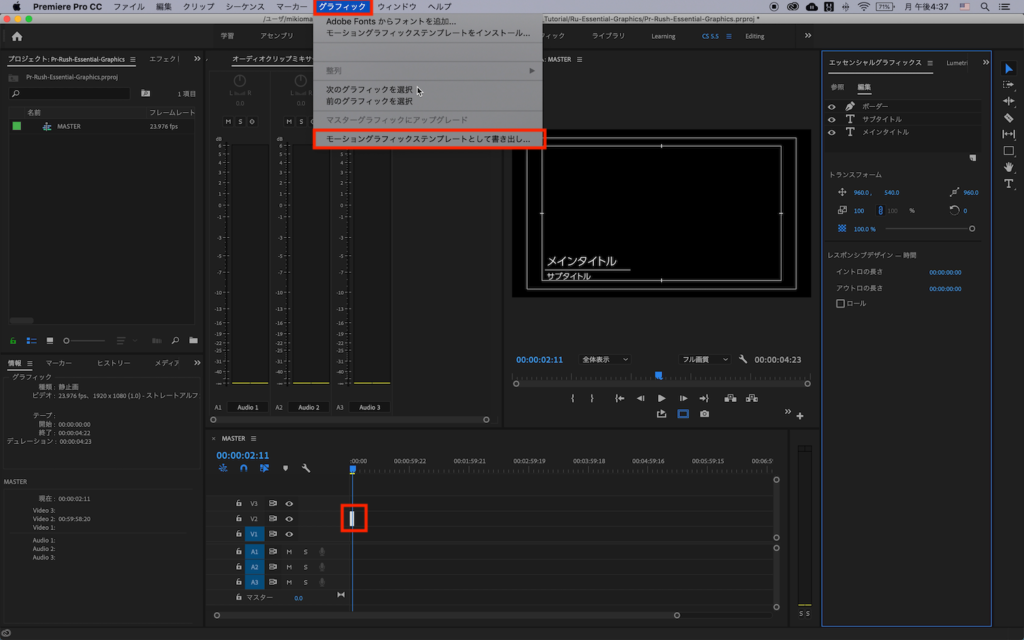Viewport: 1024px width, 640px height.
Task: Select the メインタイトル text layer
Action: (885, 132)
